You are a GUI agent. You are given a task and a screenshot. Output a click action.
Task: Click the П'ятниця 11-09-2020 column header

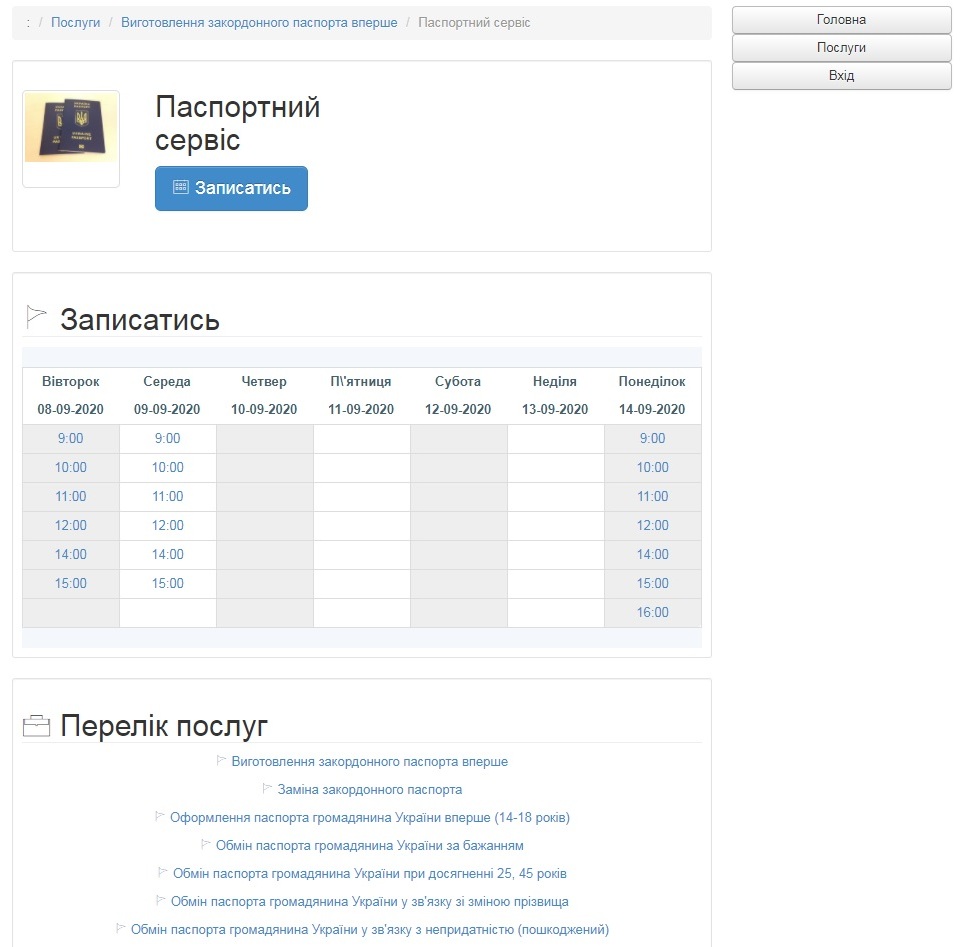361,396
